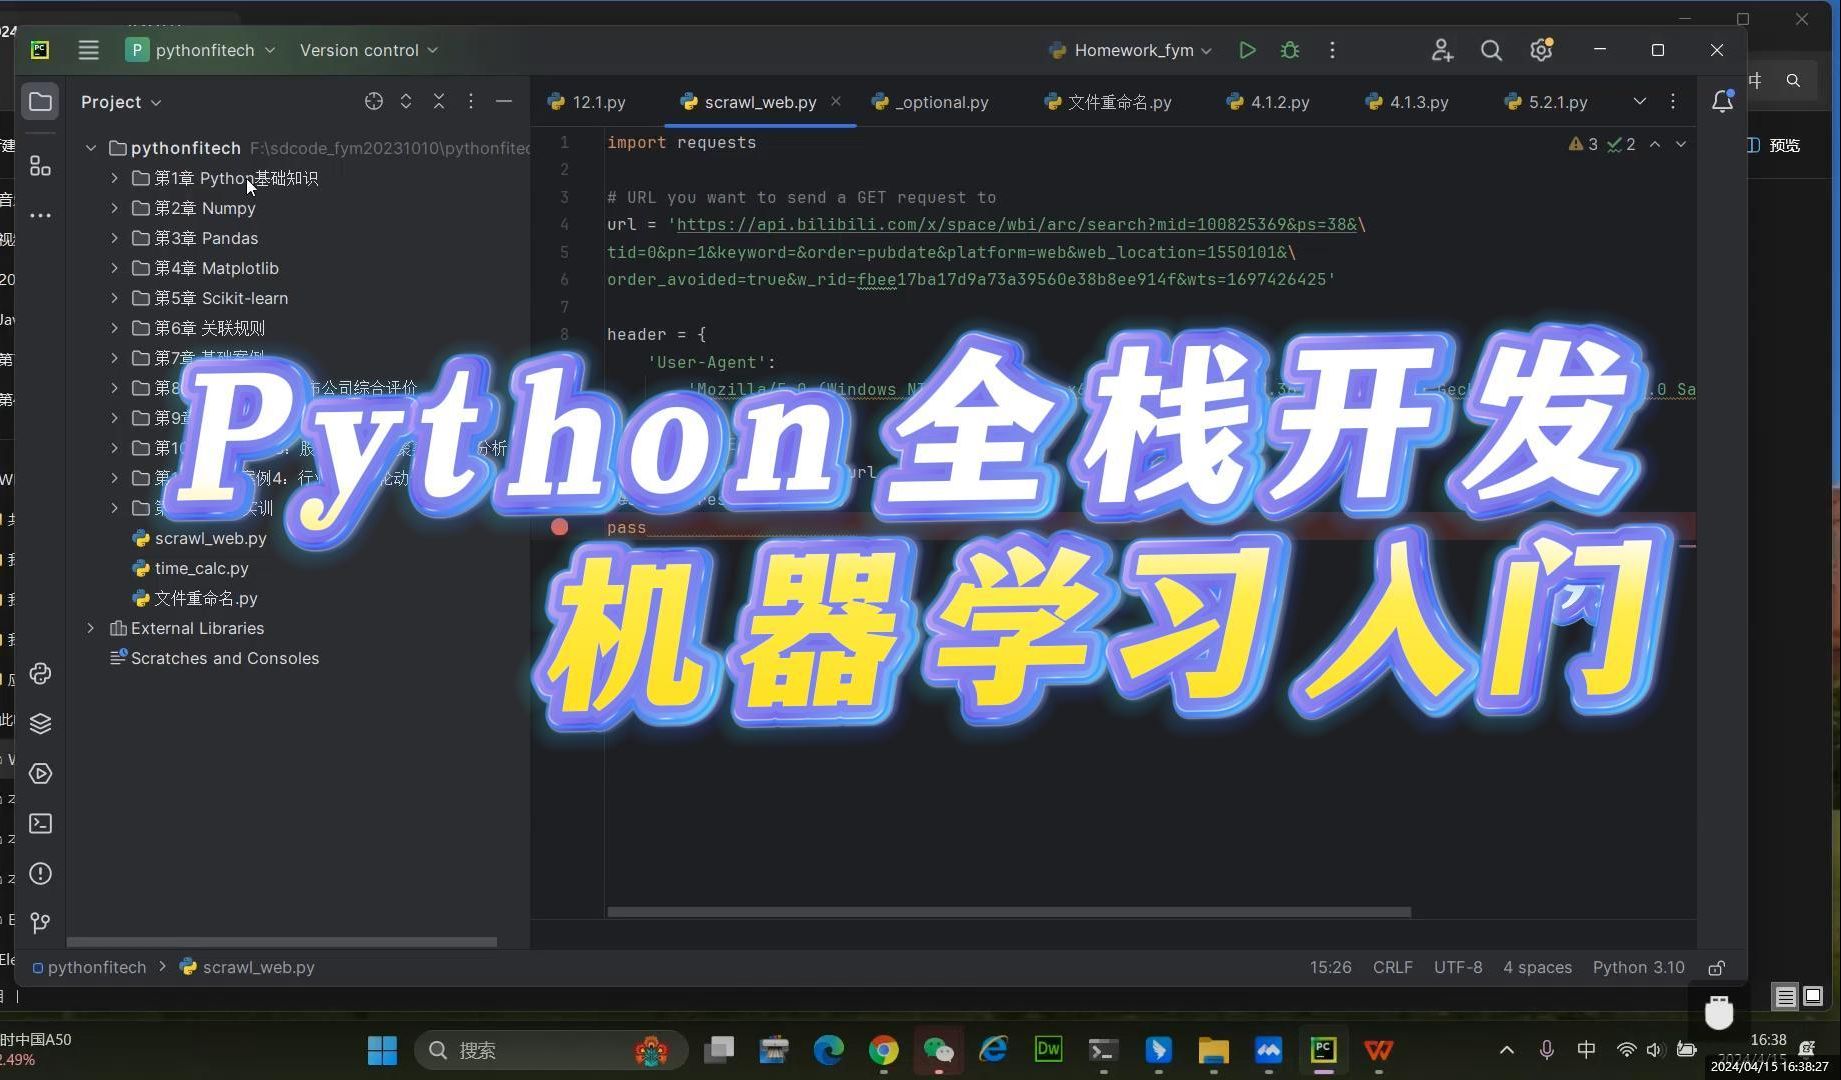Open Search Everywhere magnifier
Image resolution: width=1841 pixels, height=1080 pixels.
pyautogui.click(x=1491, y=50)
